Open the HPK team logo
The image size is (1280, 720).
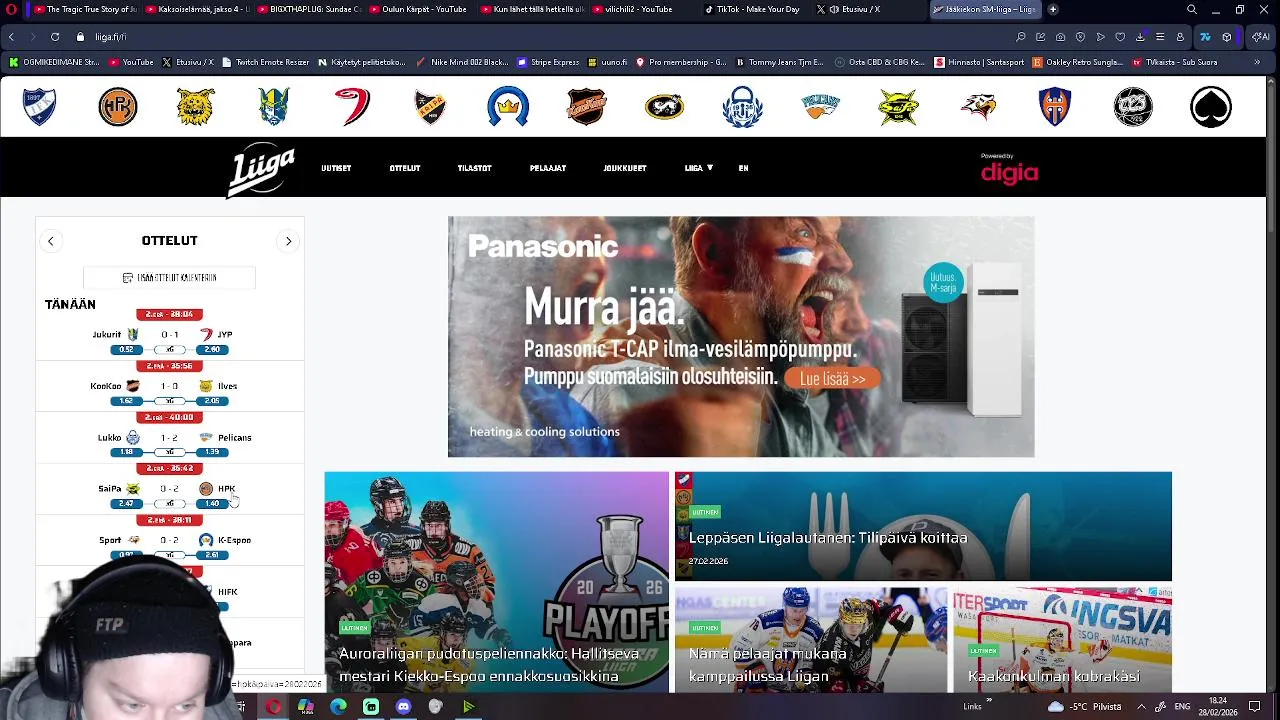118,107
